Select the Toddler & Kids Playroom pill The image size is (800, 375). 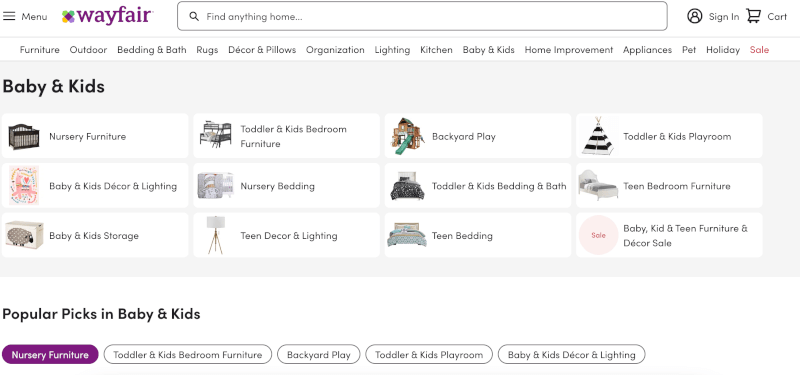point(429,355)
